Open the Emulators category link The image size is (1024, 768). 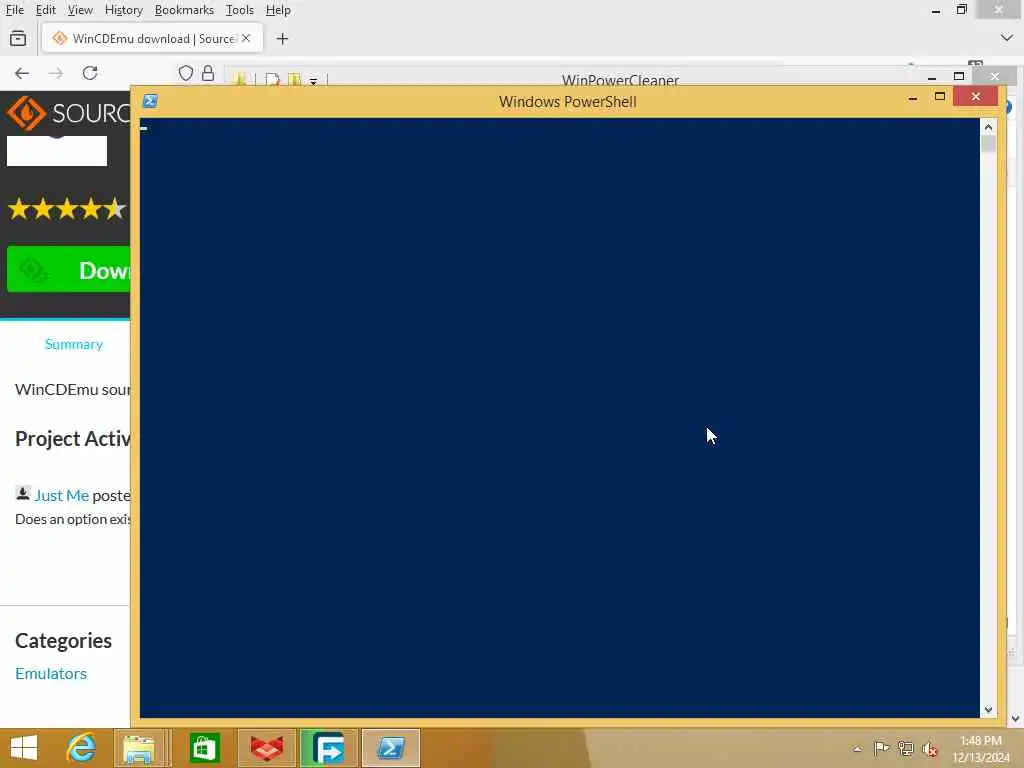[51, 673]
